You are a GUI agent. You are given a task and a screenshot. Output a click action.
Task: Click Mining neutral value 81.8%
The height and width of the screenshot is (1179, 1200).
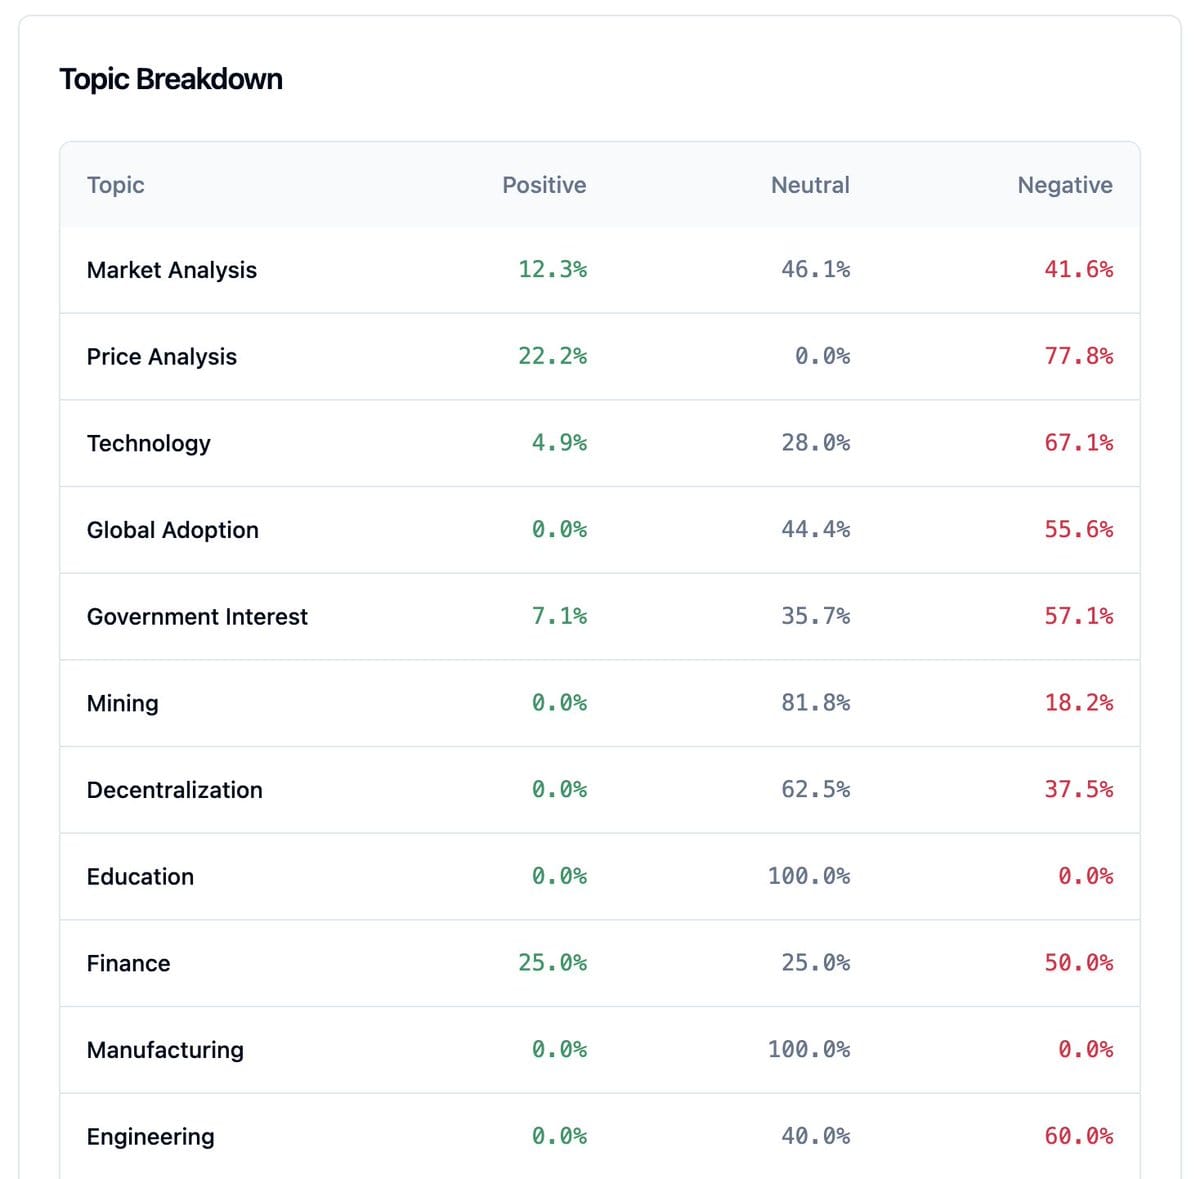pyautogui.click(x=815, y=703)
